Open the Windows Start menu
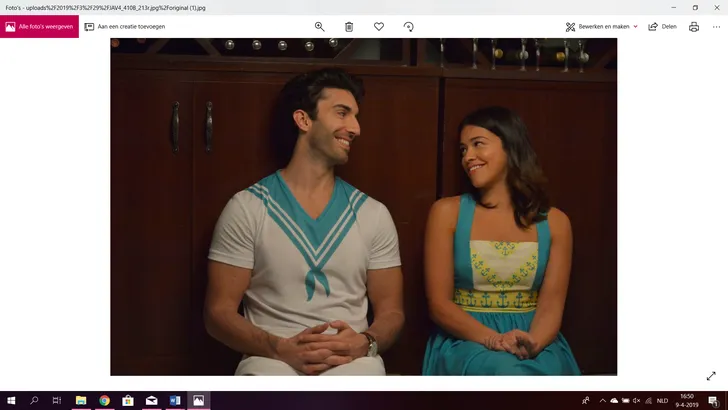Viewport: 728px width, 410px height. pos(11,400)
